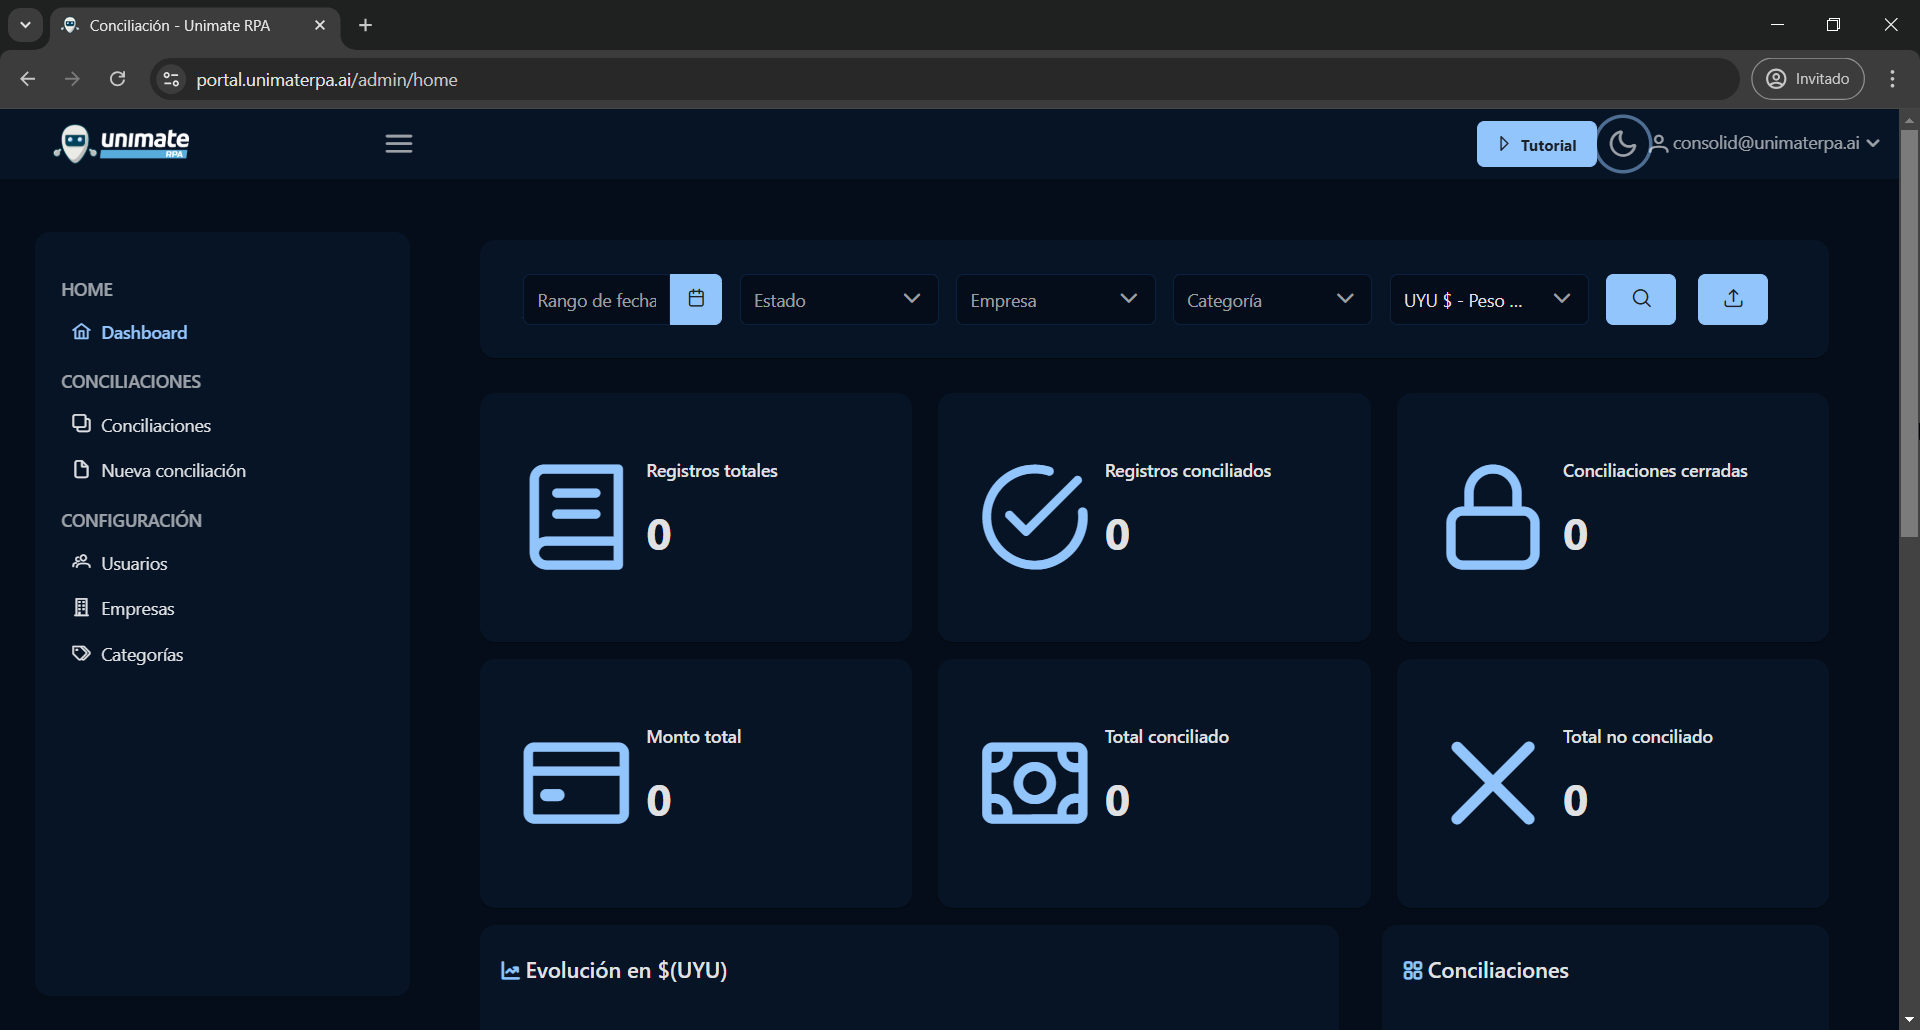Click the scrollbar down arrow
Screen dimensions: 1920x1030
[1909, 1019]
